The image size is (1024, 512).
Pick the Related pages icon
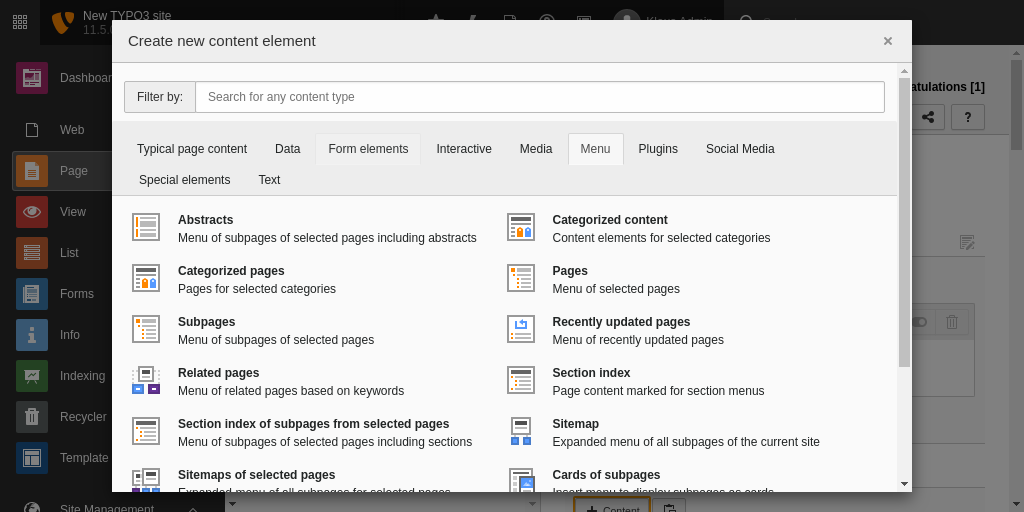pyautogui.click(x=146, y=380)
